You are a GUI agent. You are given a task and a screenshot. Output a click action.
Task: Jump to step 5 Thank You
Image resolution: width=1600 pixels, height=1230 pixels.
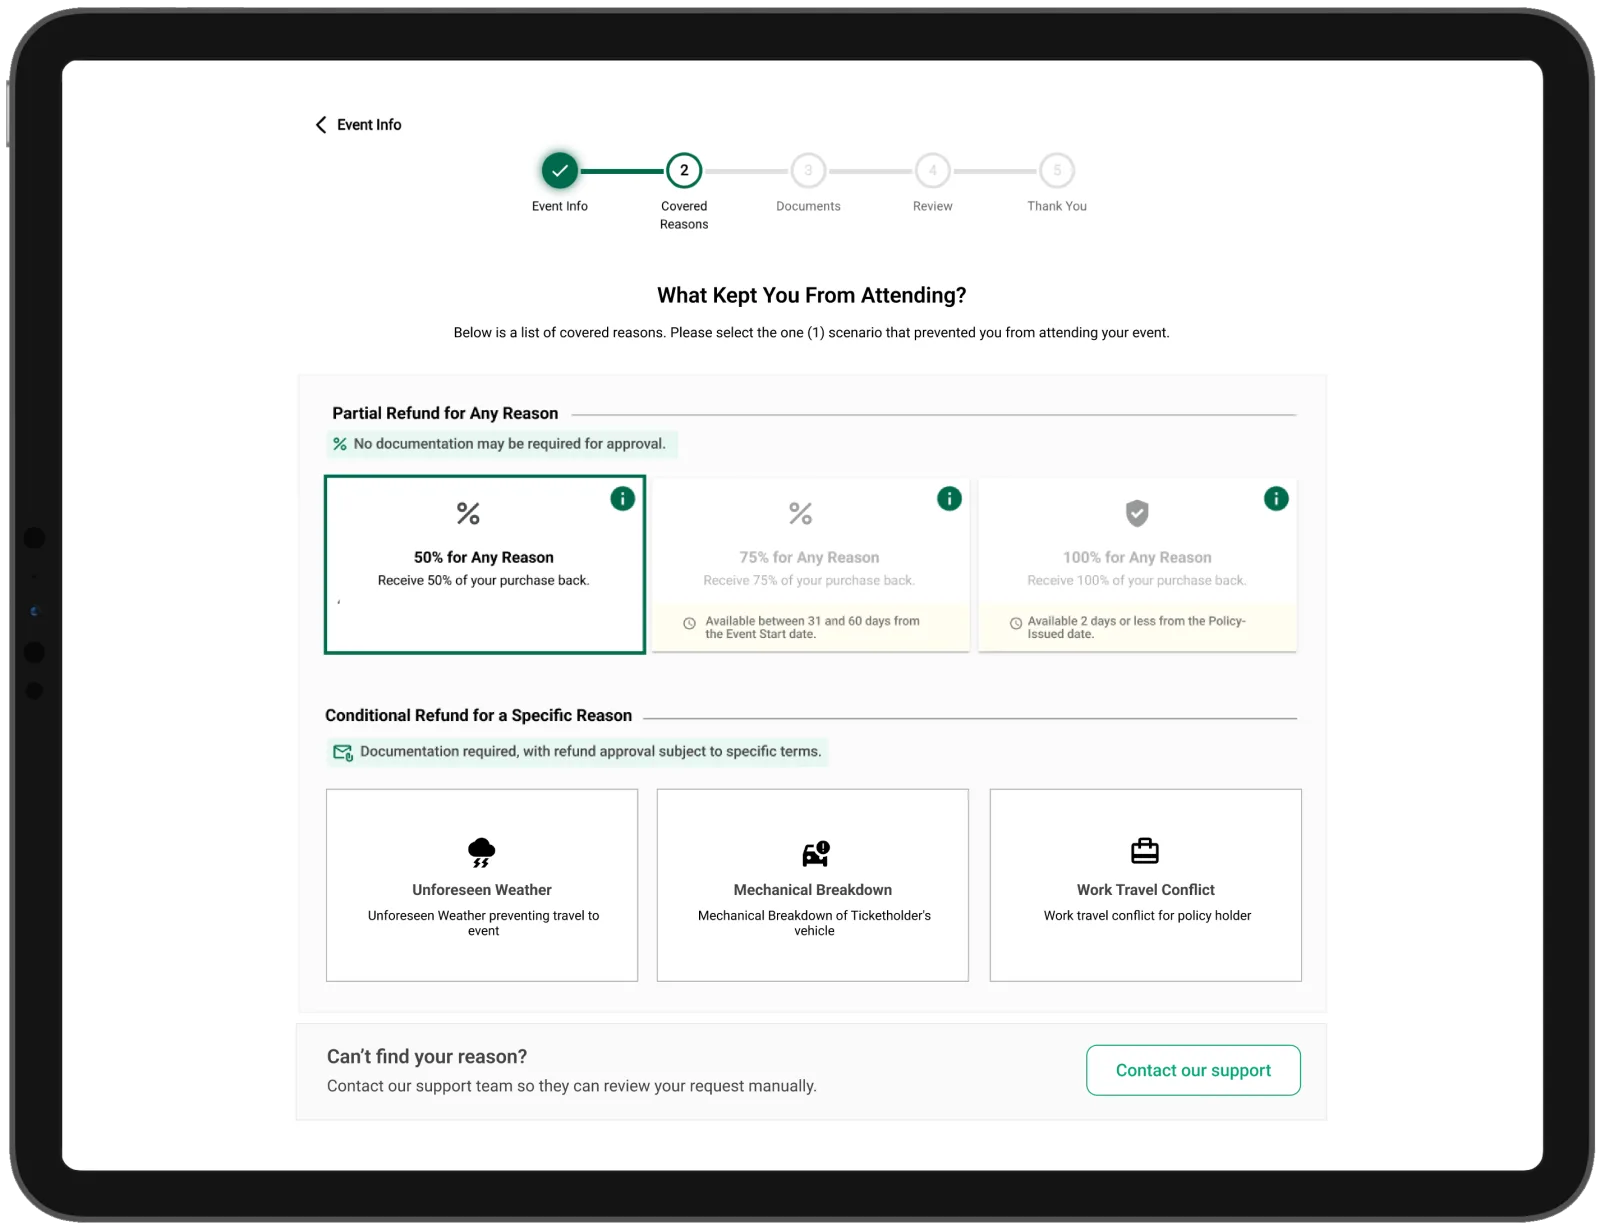tap(1057, 171)
